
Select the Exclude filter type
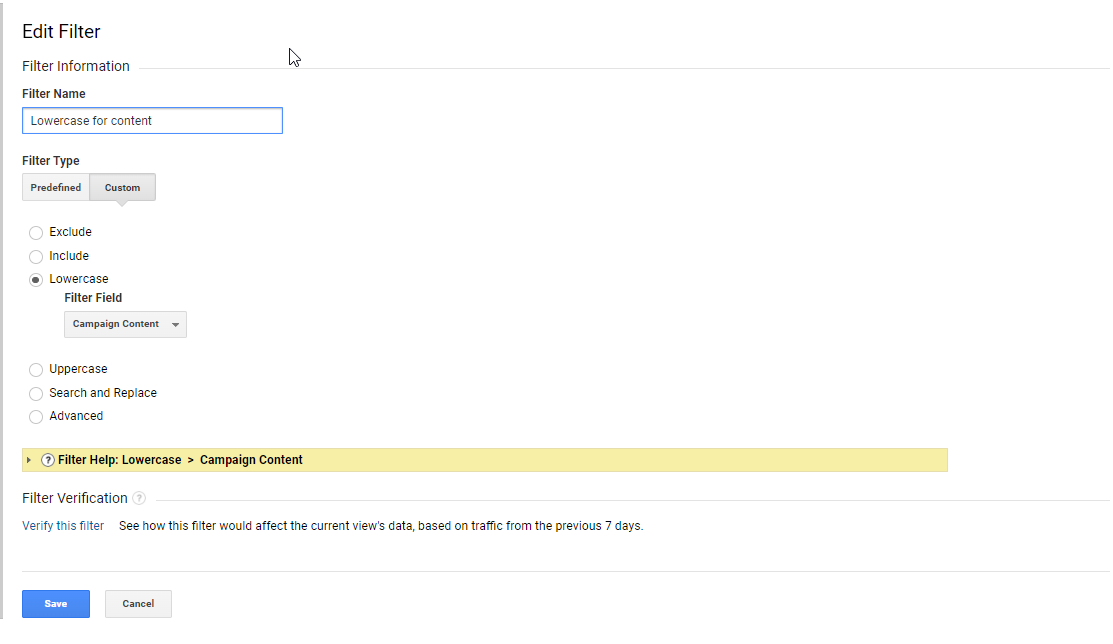pos(36,232)
